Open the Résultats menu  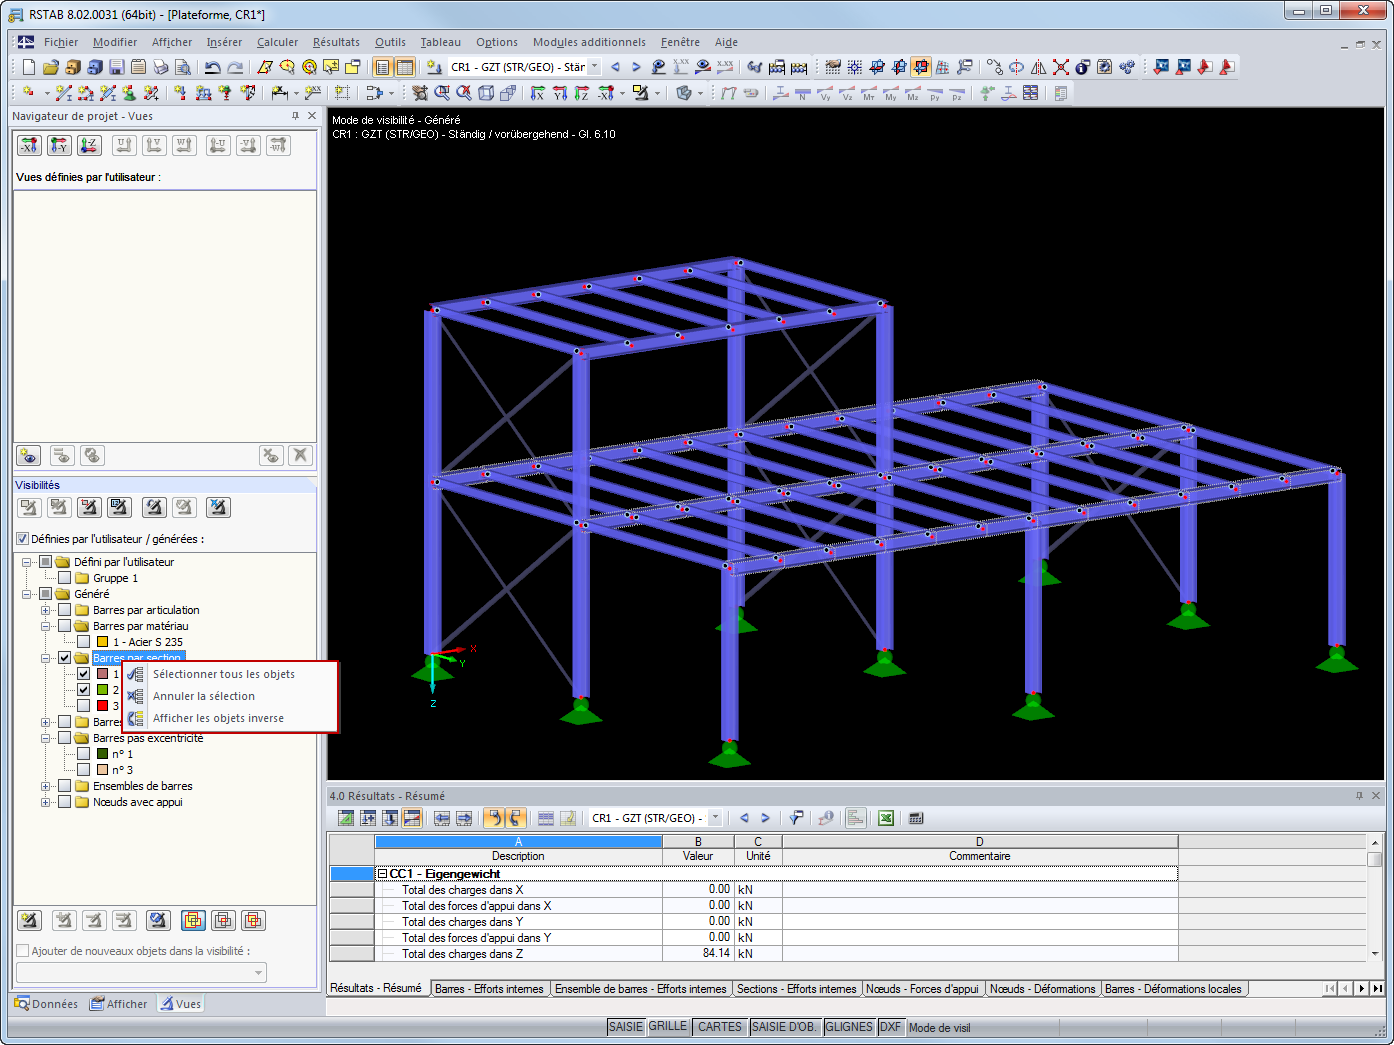pyautogui.click(x=336, y=42)
